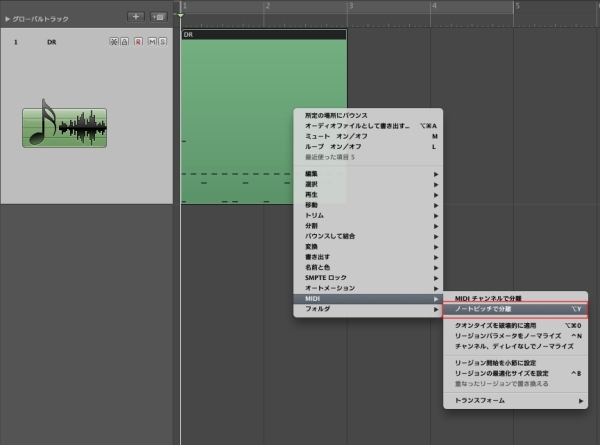Click track number 1 in the track header
This screenshot has height=445, width=600.
tap(16, 42)
